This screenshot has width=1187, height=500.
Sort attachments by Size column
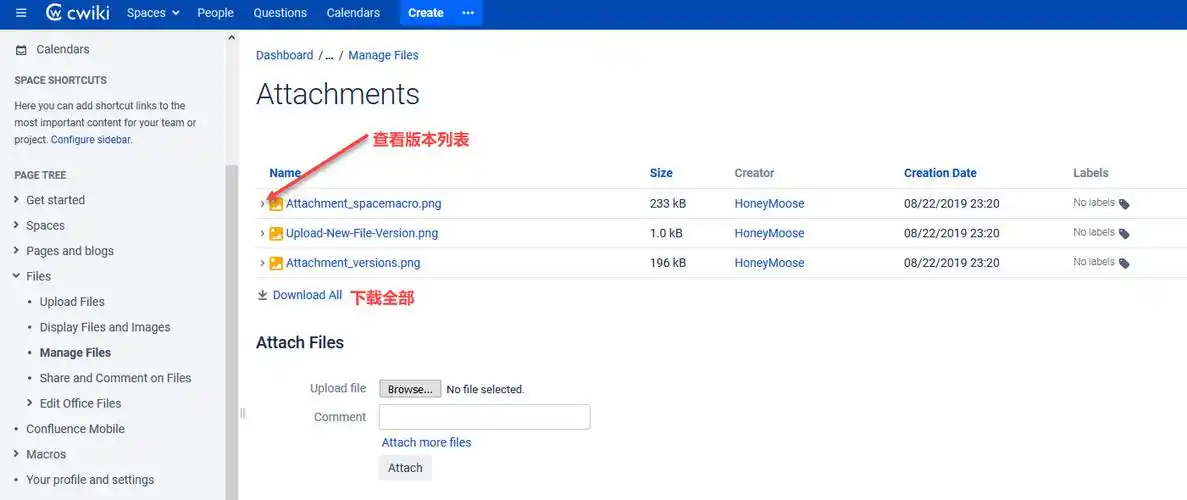tap(661, 173)
